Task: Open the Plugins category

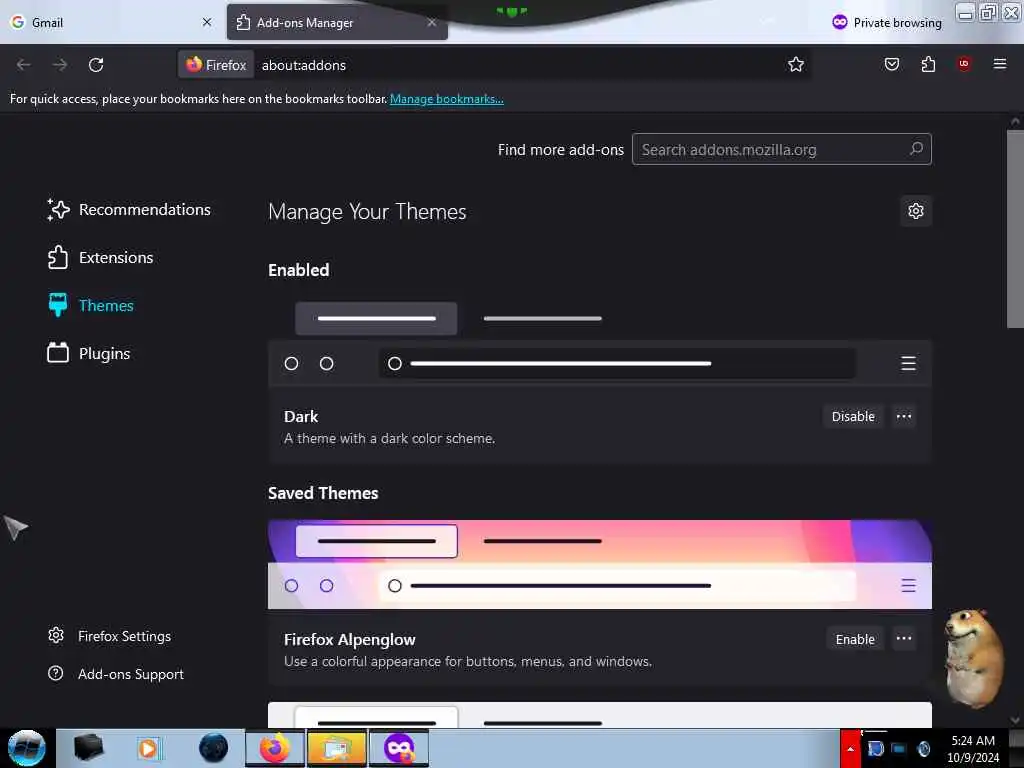Action: 88,353
